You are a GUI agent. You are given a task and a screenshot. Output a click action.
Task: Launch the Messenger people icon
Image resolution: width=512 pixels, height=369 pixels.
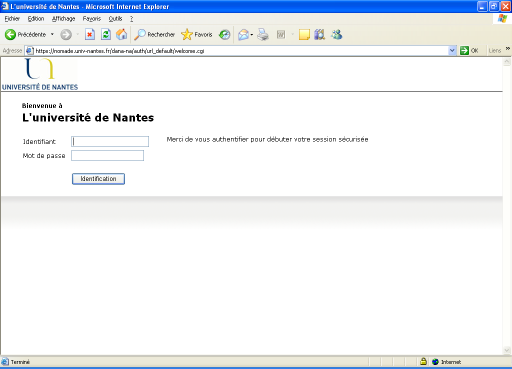pyautogui.click(x=337, y=34)
